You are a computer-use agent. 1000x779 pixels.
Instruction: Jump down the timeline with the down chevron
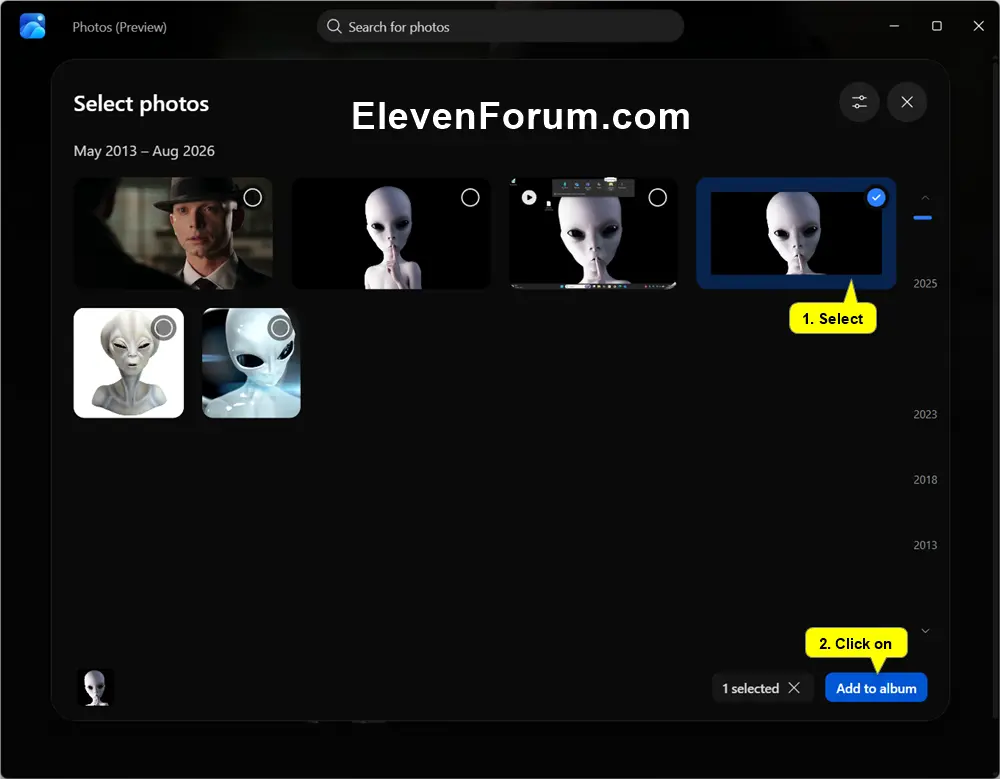[925, 631]
